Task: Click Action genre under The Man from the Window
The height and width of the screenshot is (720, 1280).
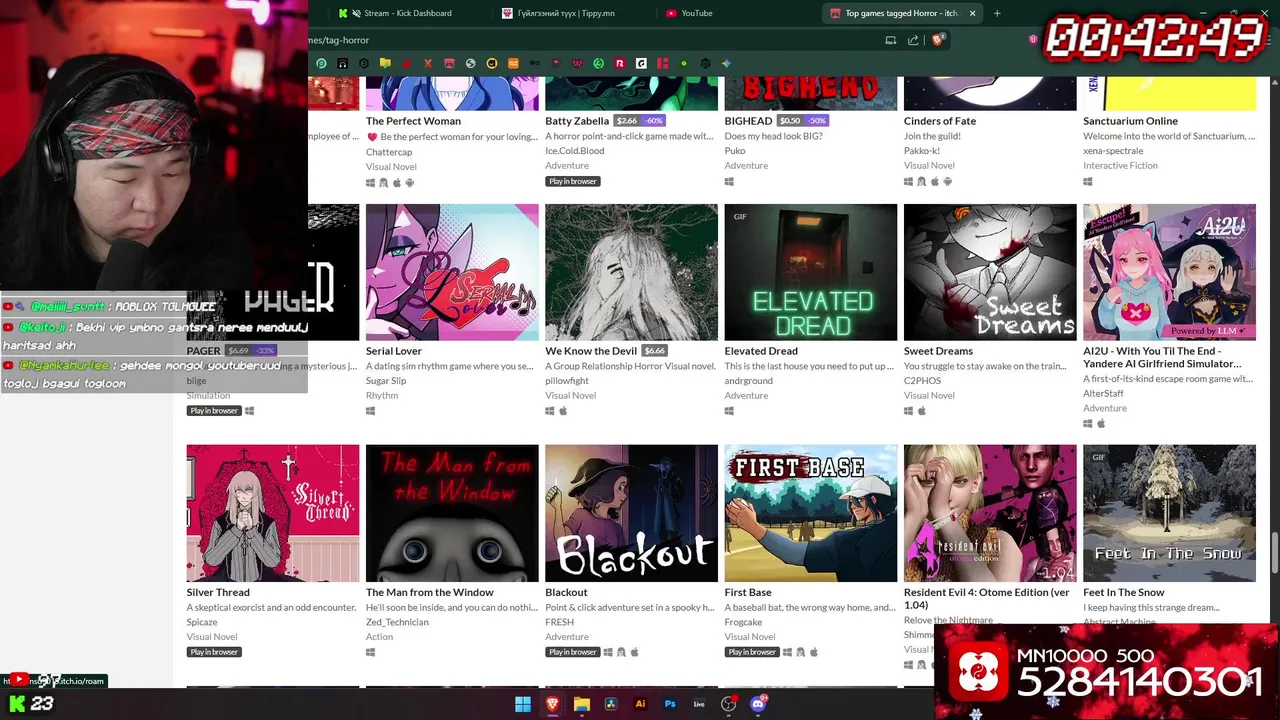Action: (379, 637)
